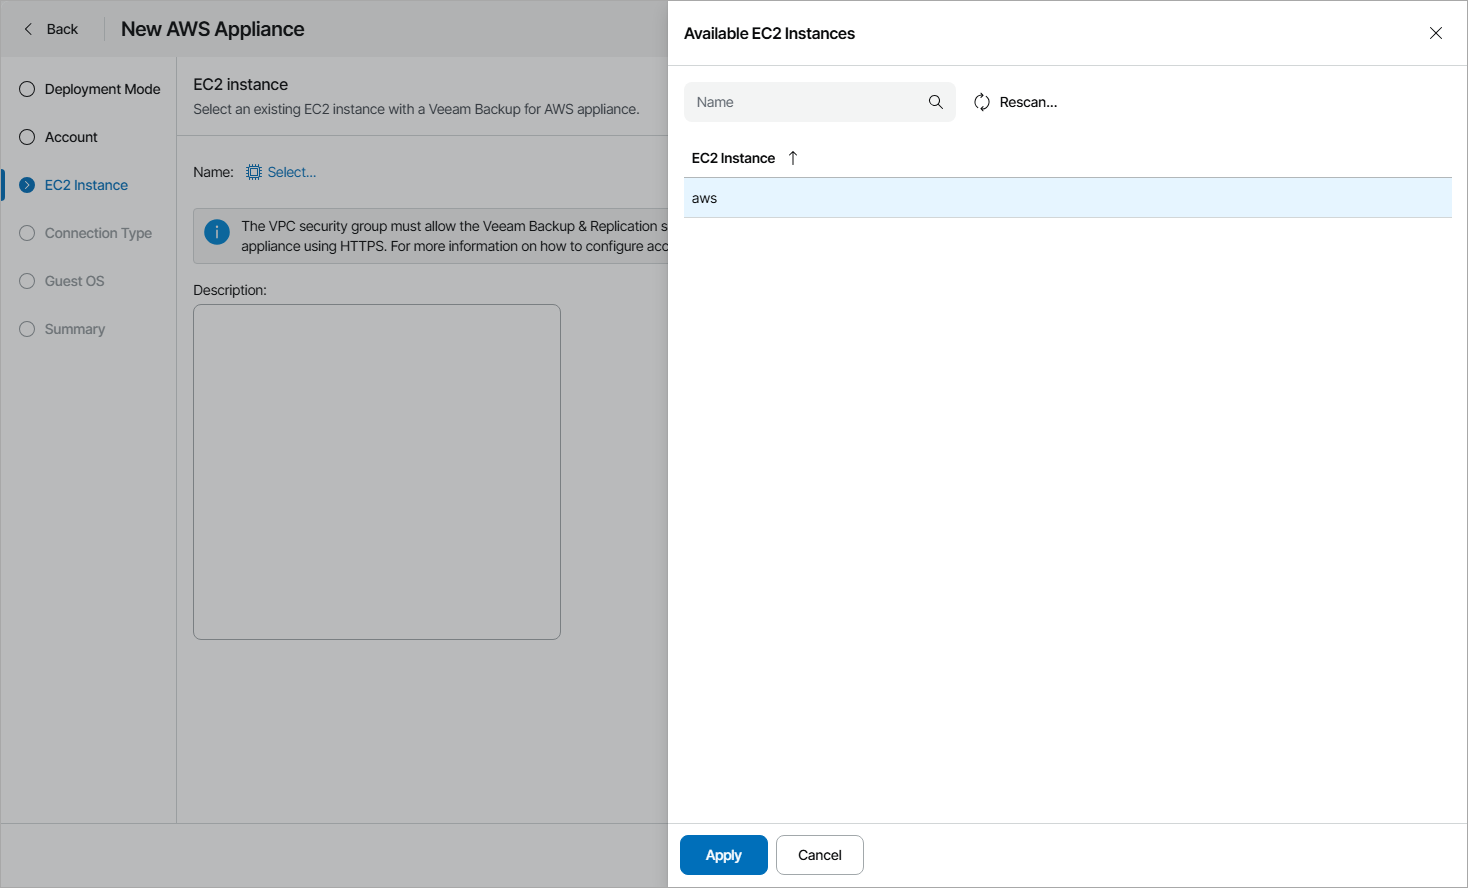The width and height of the screenshot is (1468, 888).
Task: Click the Select... link next to Name
Action: 292,172
